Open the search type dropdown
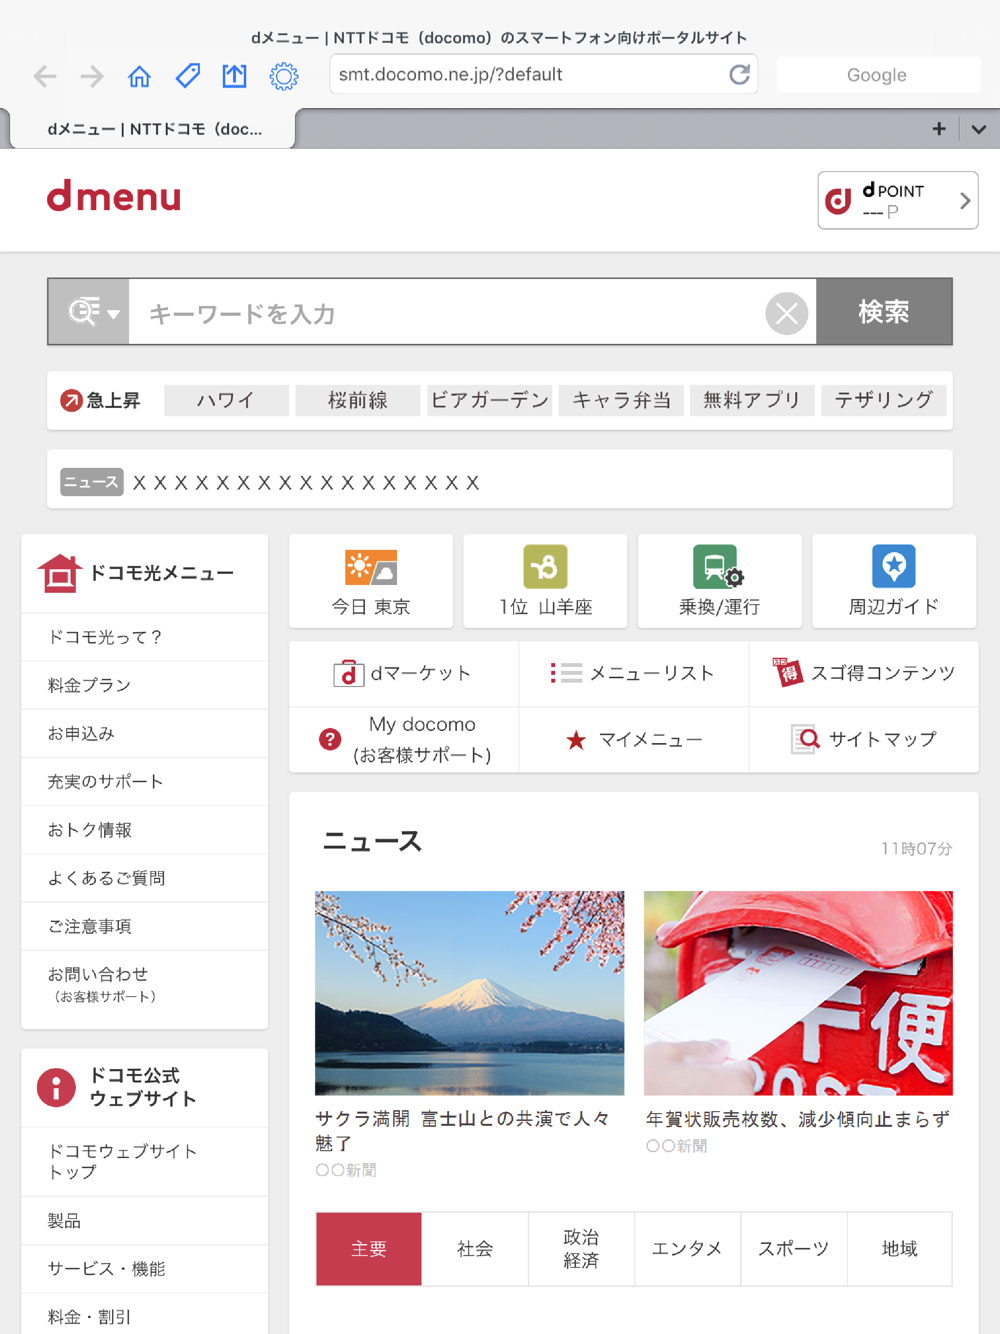The image size is (1000, 1334). (x=90, y=312)
